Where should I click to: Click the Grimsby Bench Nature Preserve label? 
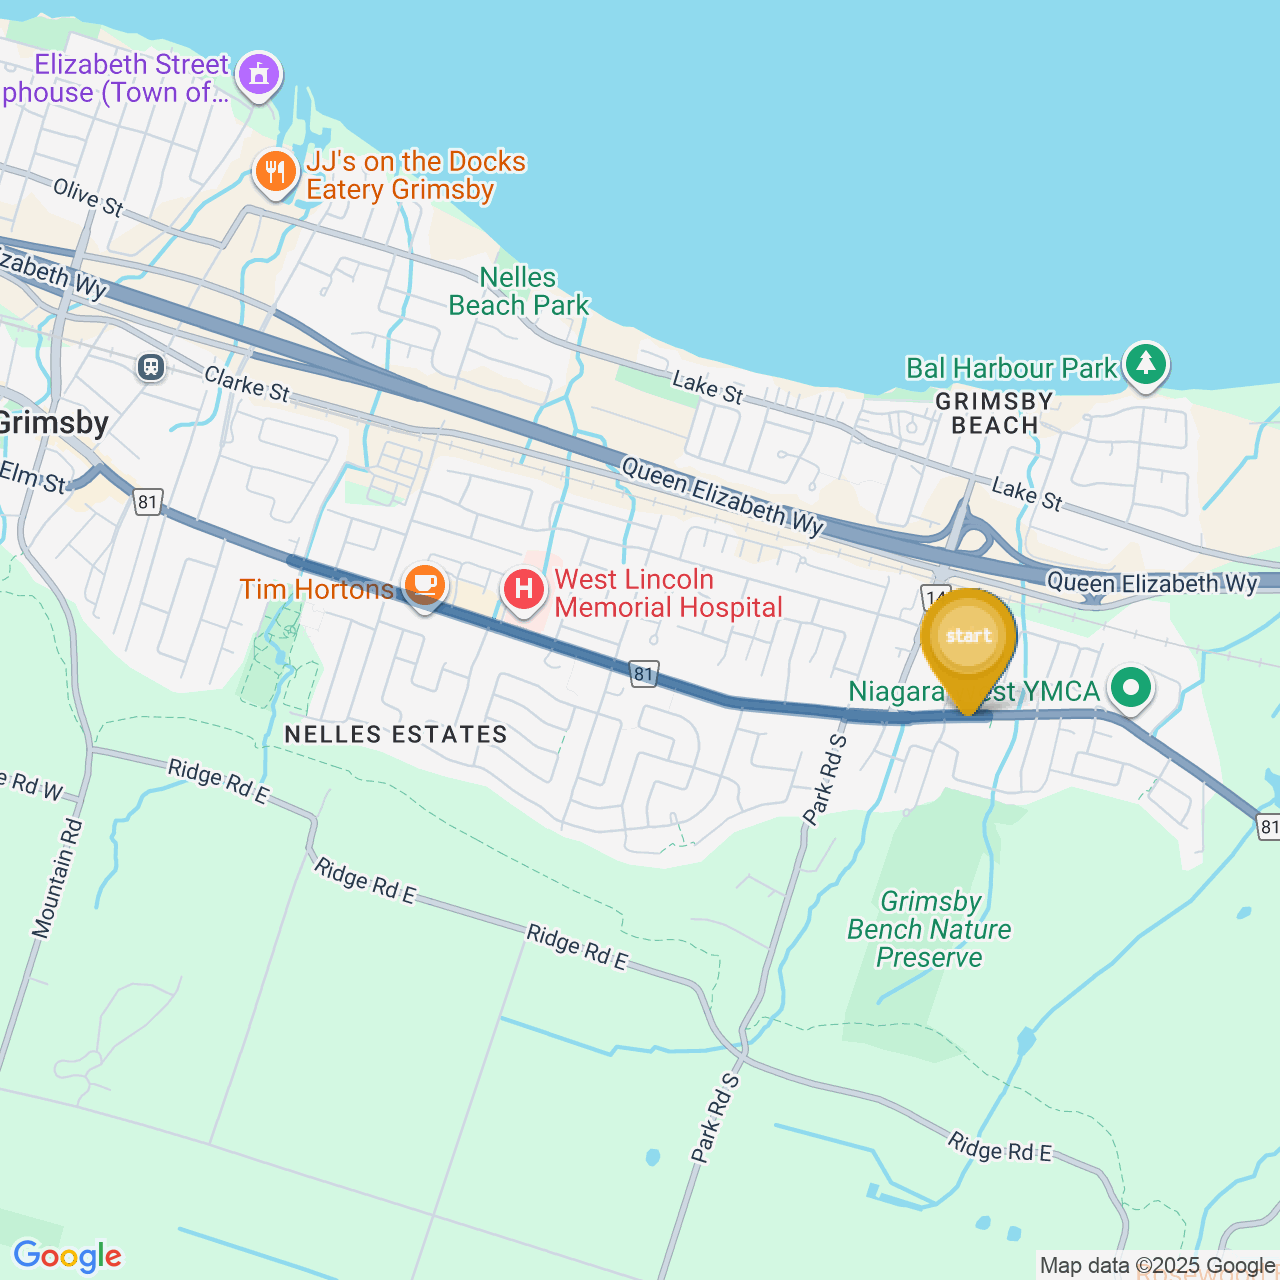[x=929, y=929]
